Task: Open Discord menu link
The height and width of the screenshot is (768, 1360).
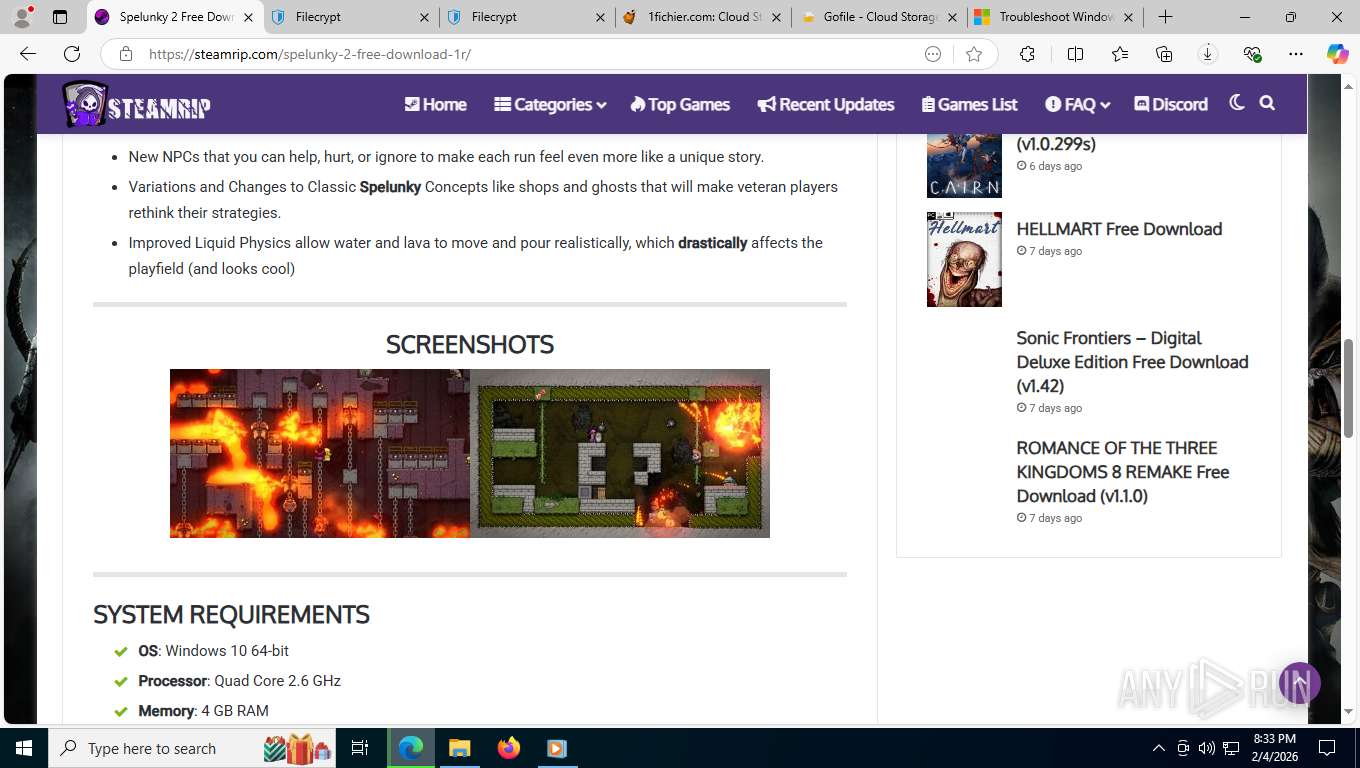Action: click(x=1171, y=104)
